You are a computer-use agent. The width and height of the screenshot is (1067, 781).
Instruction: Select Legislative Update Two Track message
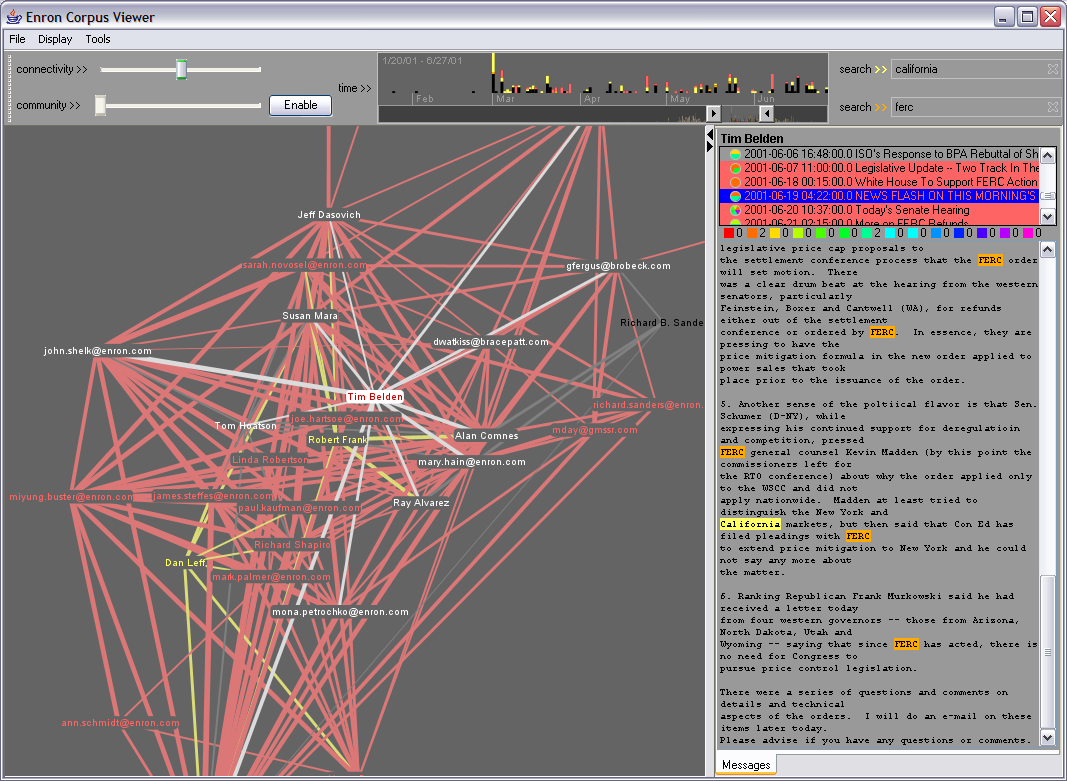[881, 168]
